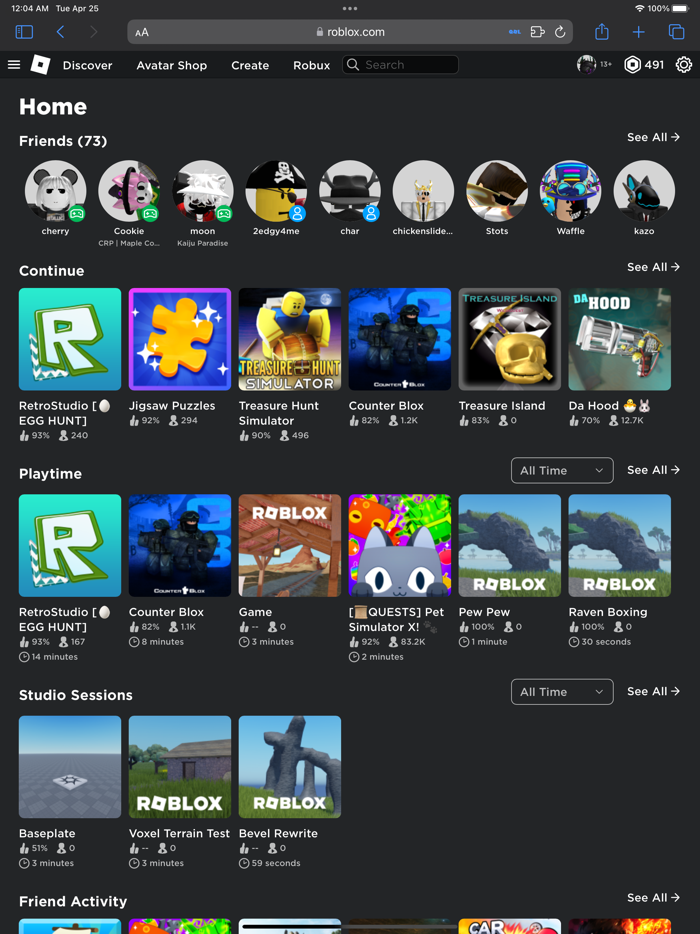Expand the Playtime All Time dropdown
Viewport: 700px width, 934px height.
point(562,471)
